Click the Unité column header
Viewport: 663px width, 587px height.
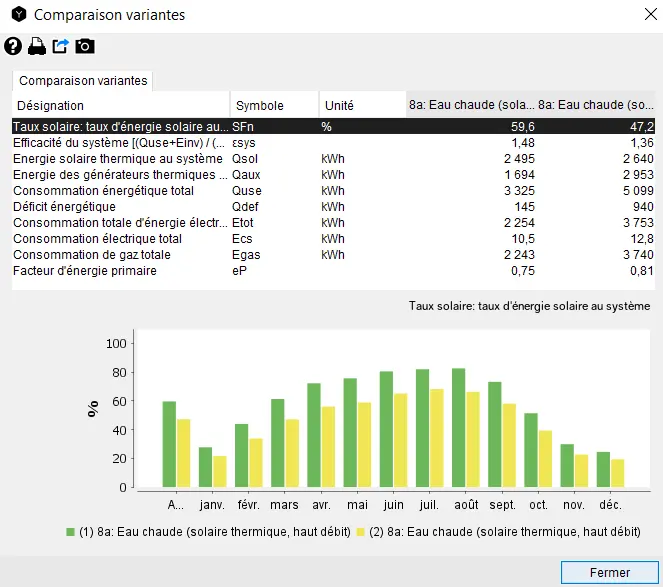(362, 105)
